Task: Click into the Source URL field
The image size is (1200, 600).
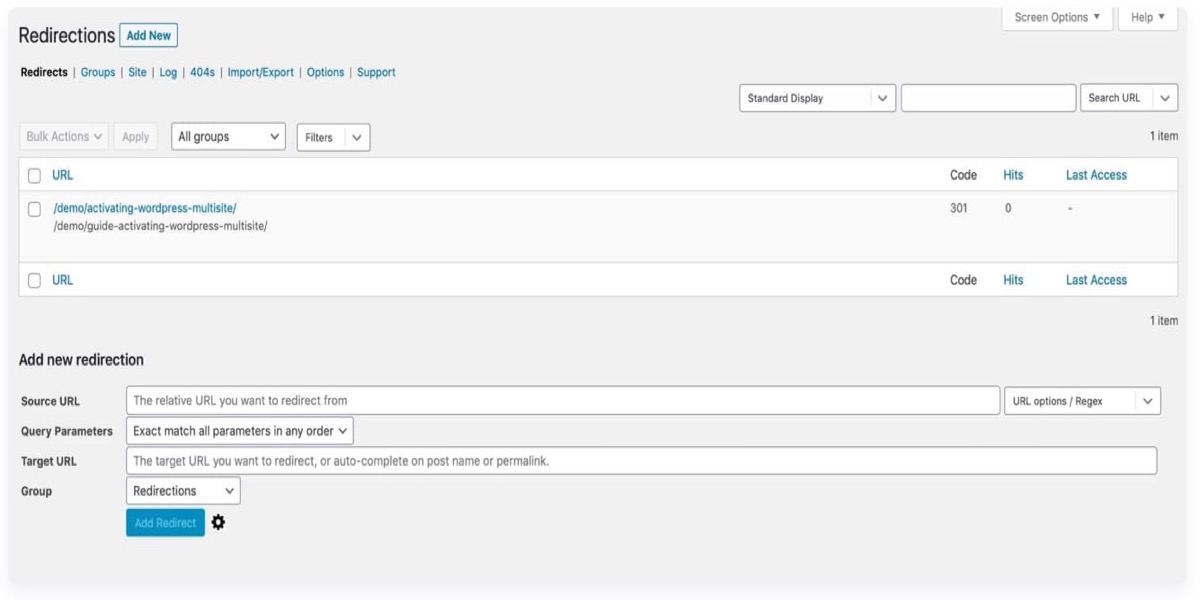Action: click(x=563, y=401)
